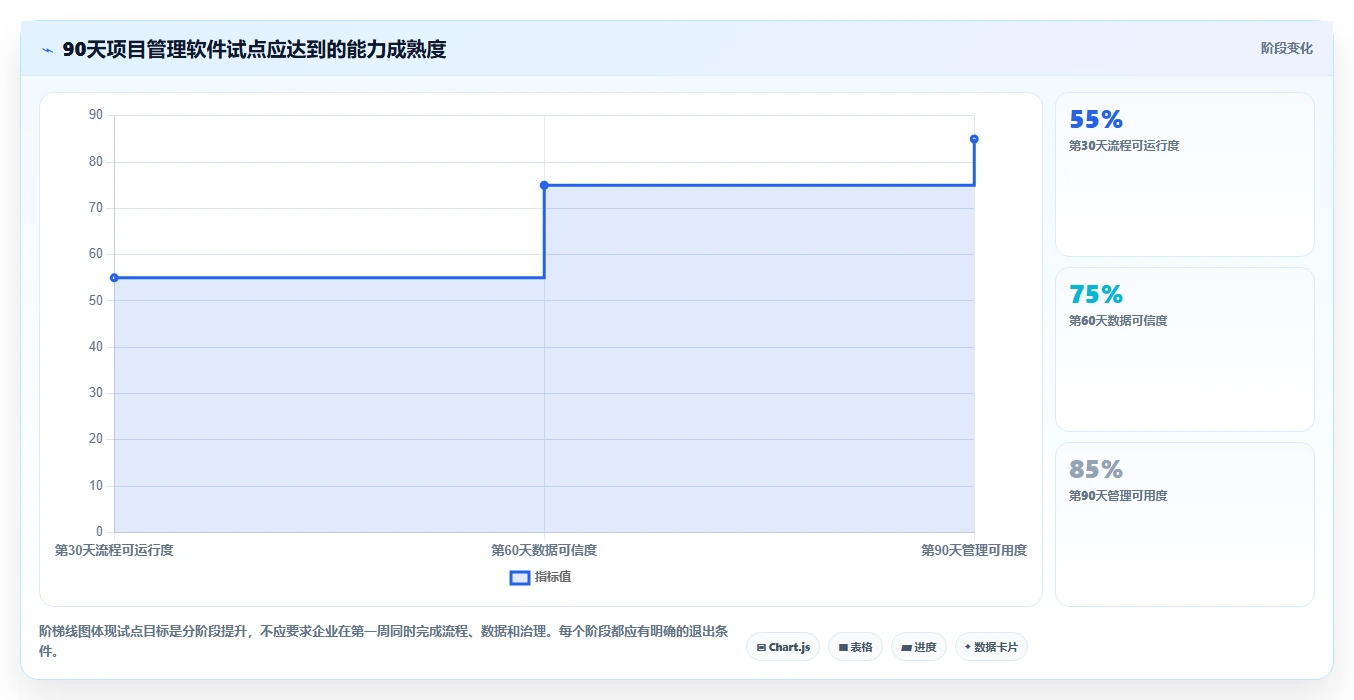
Task: Select the 75% value in second card
Action: pos(1096,294)
